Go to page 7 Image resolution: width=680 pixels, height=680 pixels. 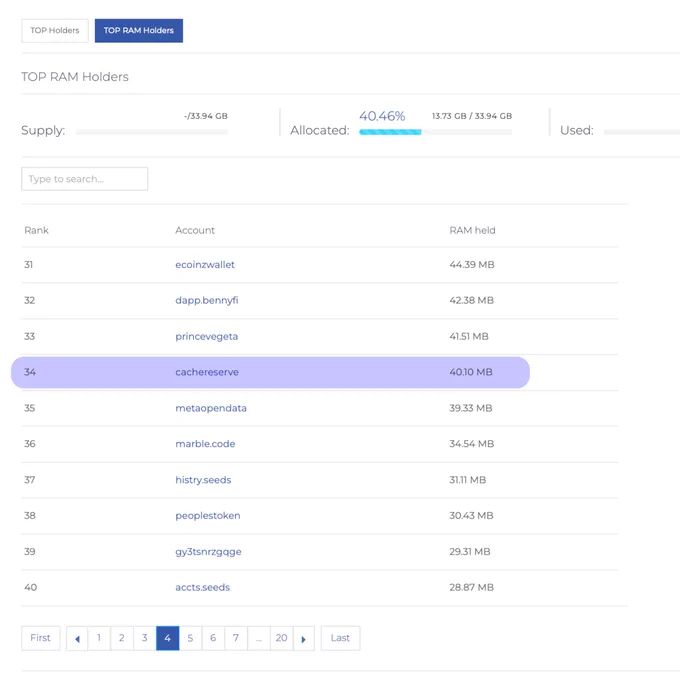[236, 638]
